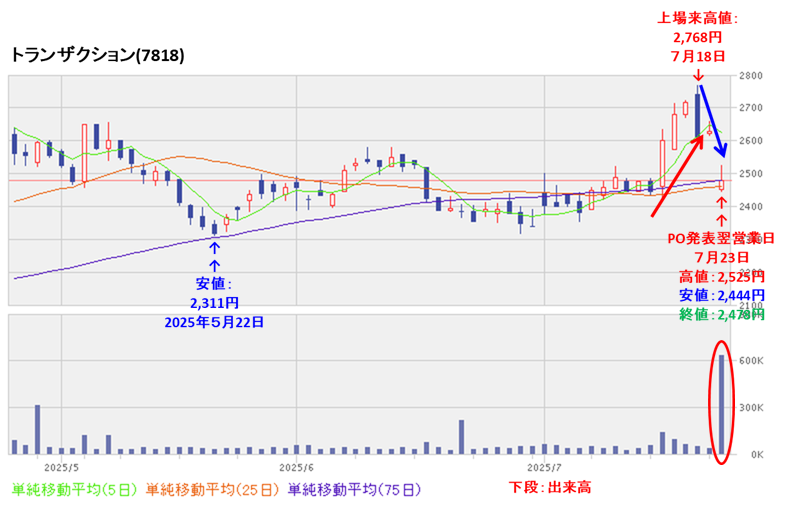The width and height of the screenshot is (793, 507).
Task: Click the 300K volume bar in late April
Action: click(37, 430)
